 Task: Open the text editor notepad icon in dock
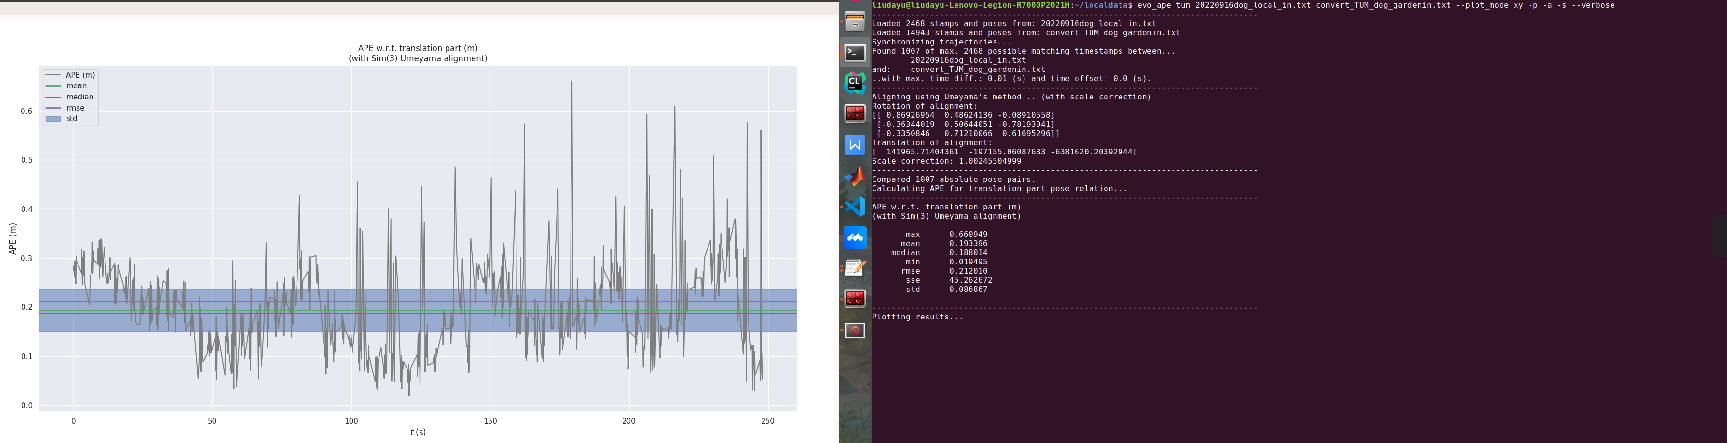[x=855, y=267]
